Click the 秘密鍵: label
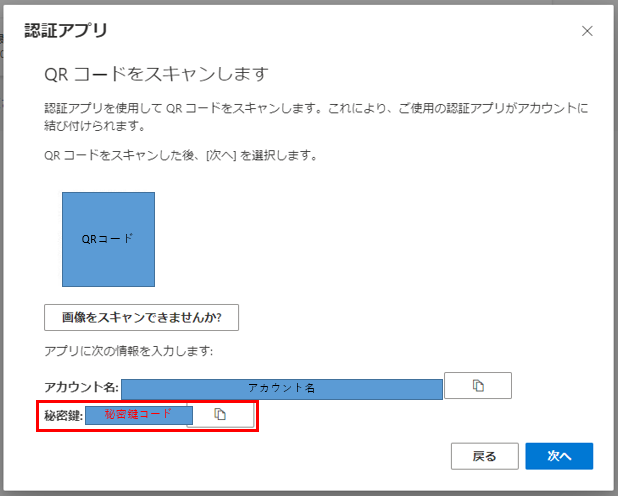618x496 pixels. (x=63, y=416)
